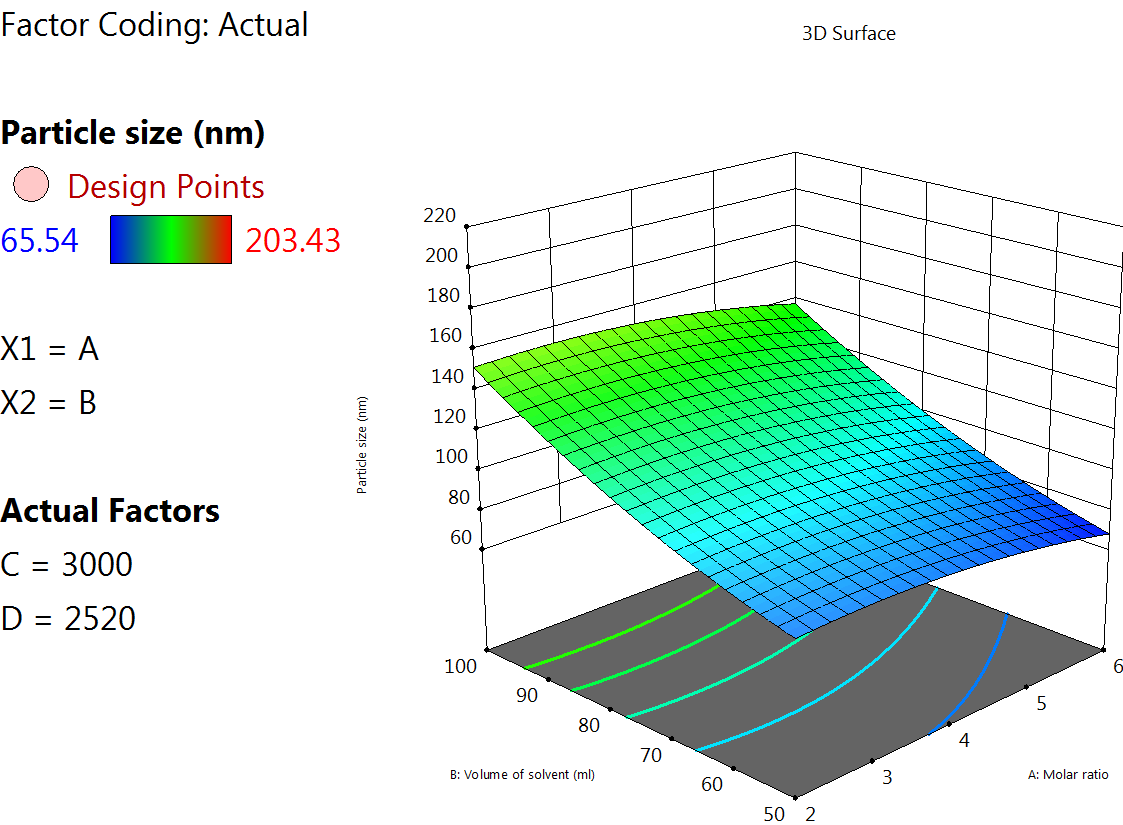Screen dimensions: 1123x825
Task: Select the B: Volume of solvent axis title
Action: [522, 774]
